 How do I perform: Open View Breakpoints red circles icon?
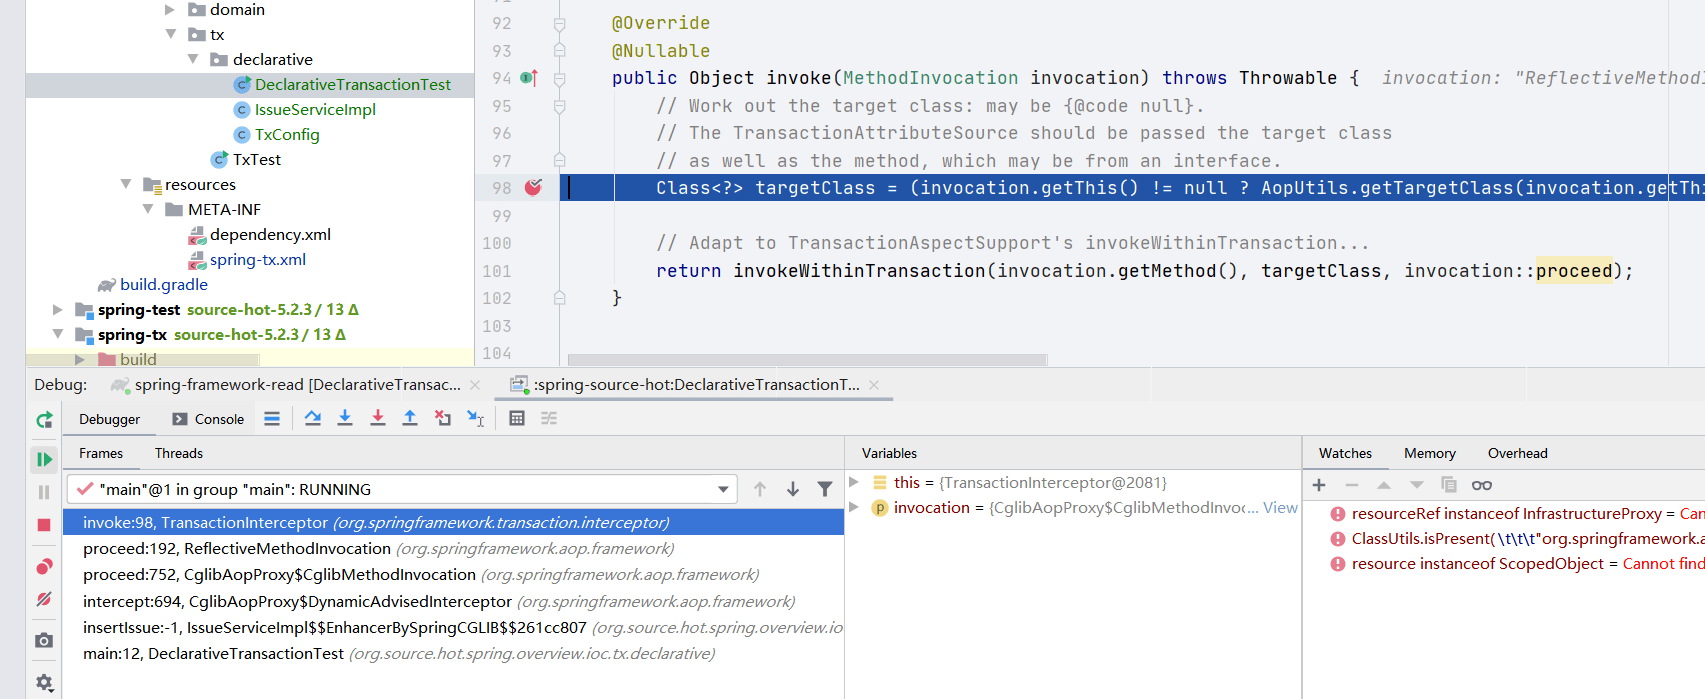(x=44, y=567)
